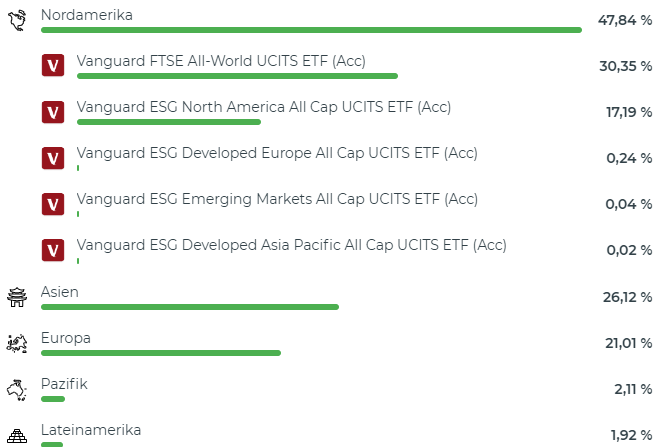Open Vanguard FTSE All-World UCITS ETF link
658x447 pixels.
pyautogui.click(x=221, y=61)
